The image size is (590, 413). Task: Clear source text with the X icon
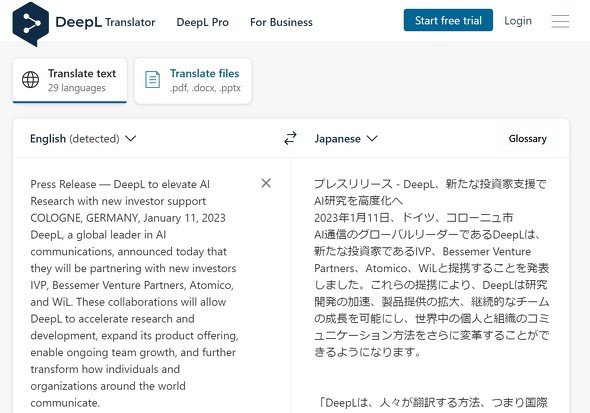[x=266, y=183]
